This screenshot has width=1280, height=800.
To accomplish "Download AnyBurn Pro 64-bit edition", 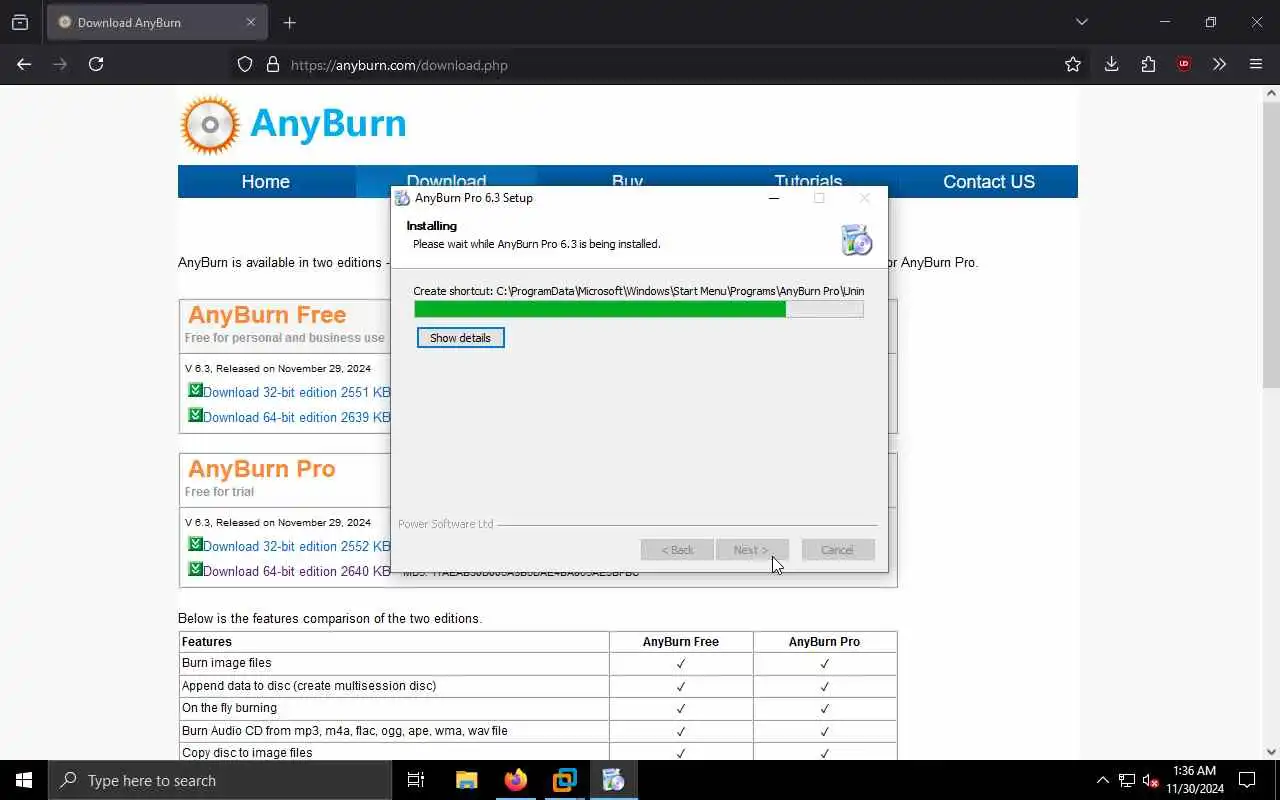I will pos(296,572).
